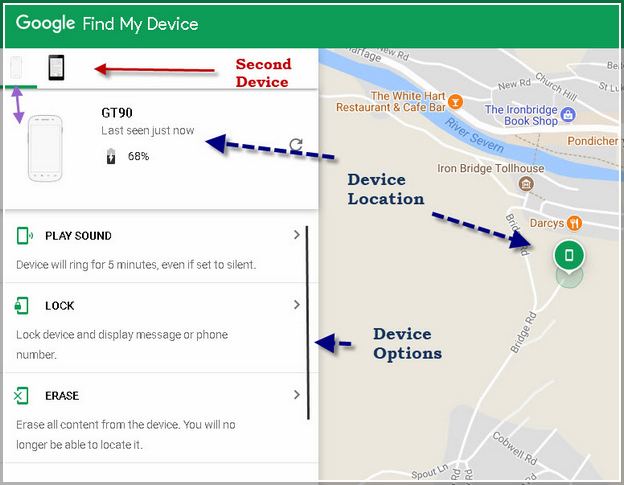Select the first white phone device tab
The width and height of the screenshot is (624, 485).
point(16,68)
